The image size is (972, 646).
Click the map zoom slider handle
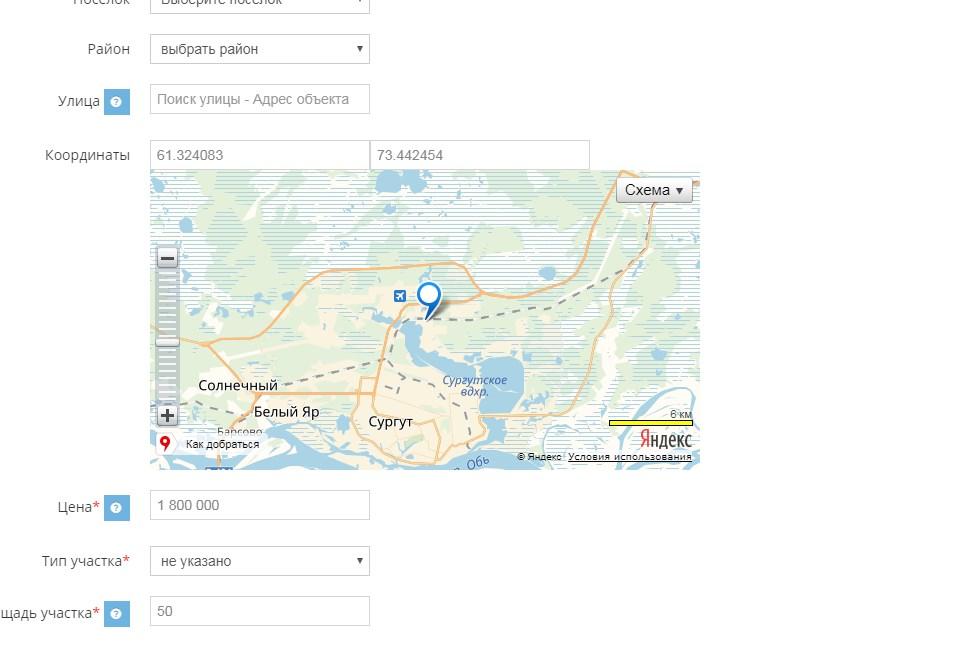point(167,342)
